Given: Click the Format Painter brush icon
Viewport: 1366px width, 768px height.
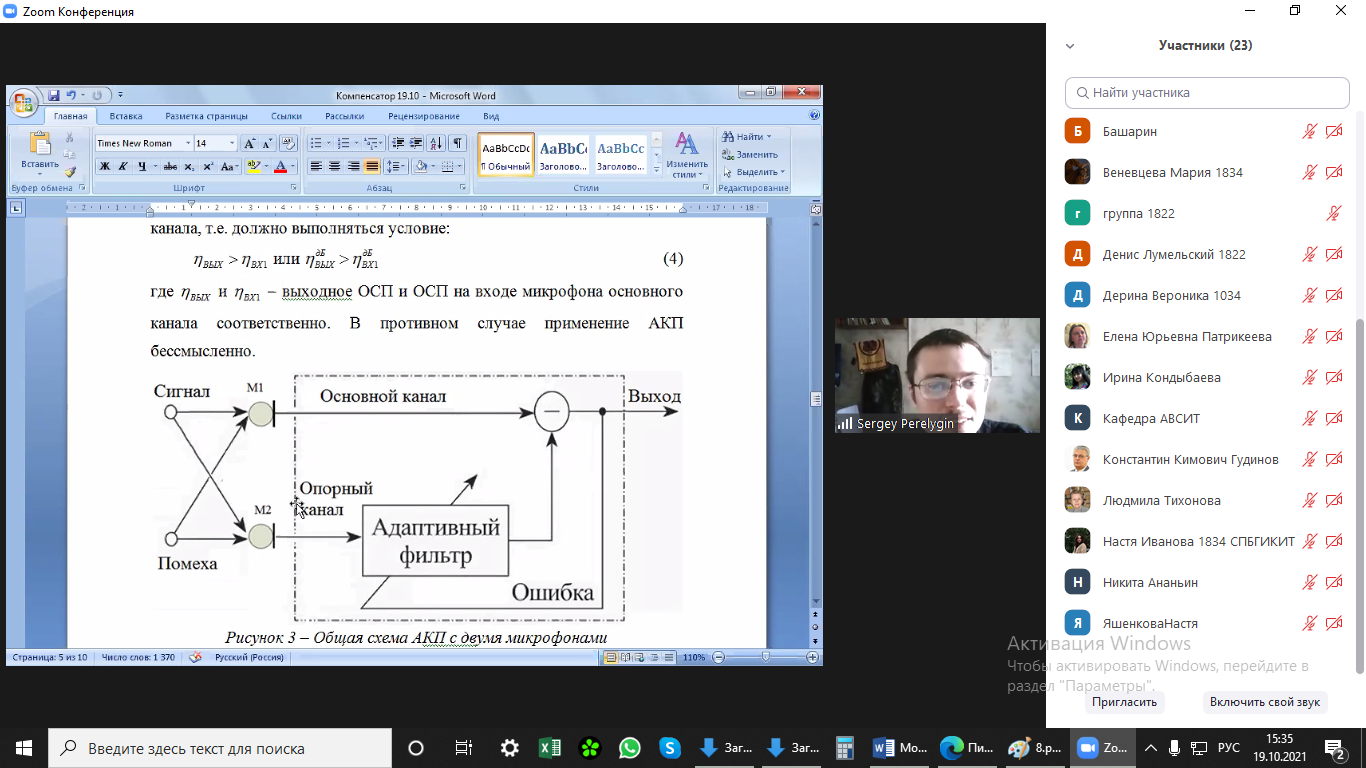Looking at the screenshot, I should coord(70,171).
